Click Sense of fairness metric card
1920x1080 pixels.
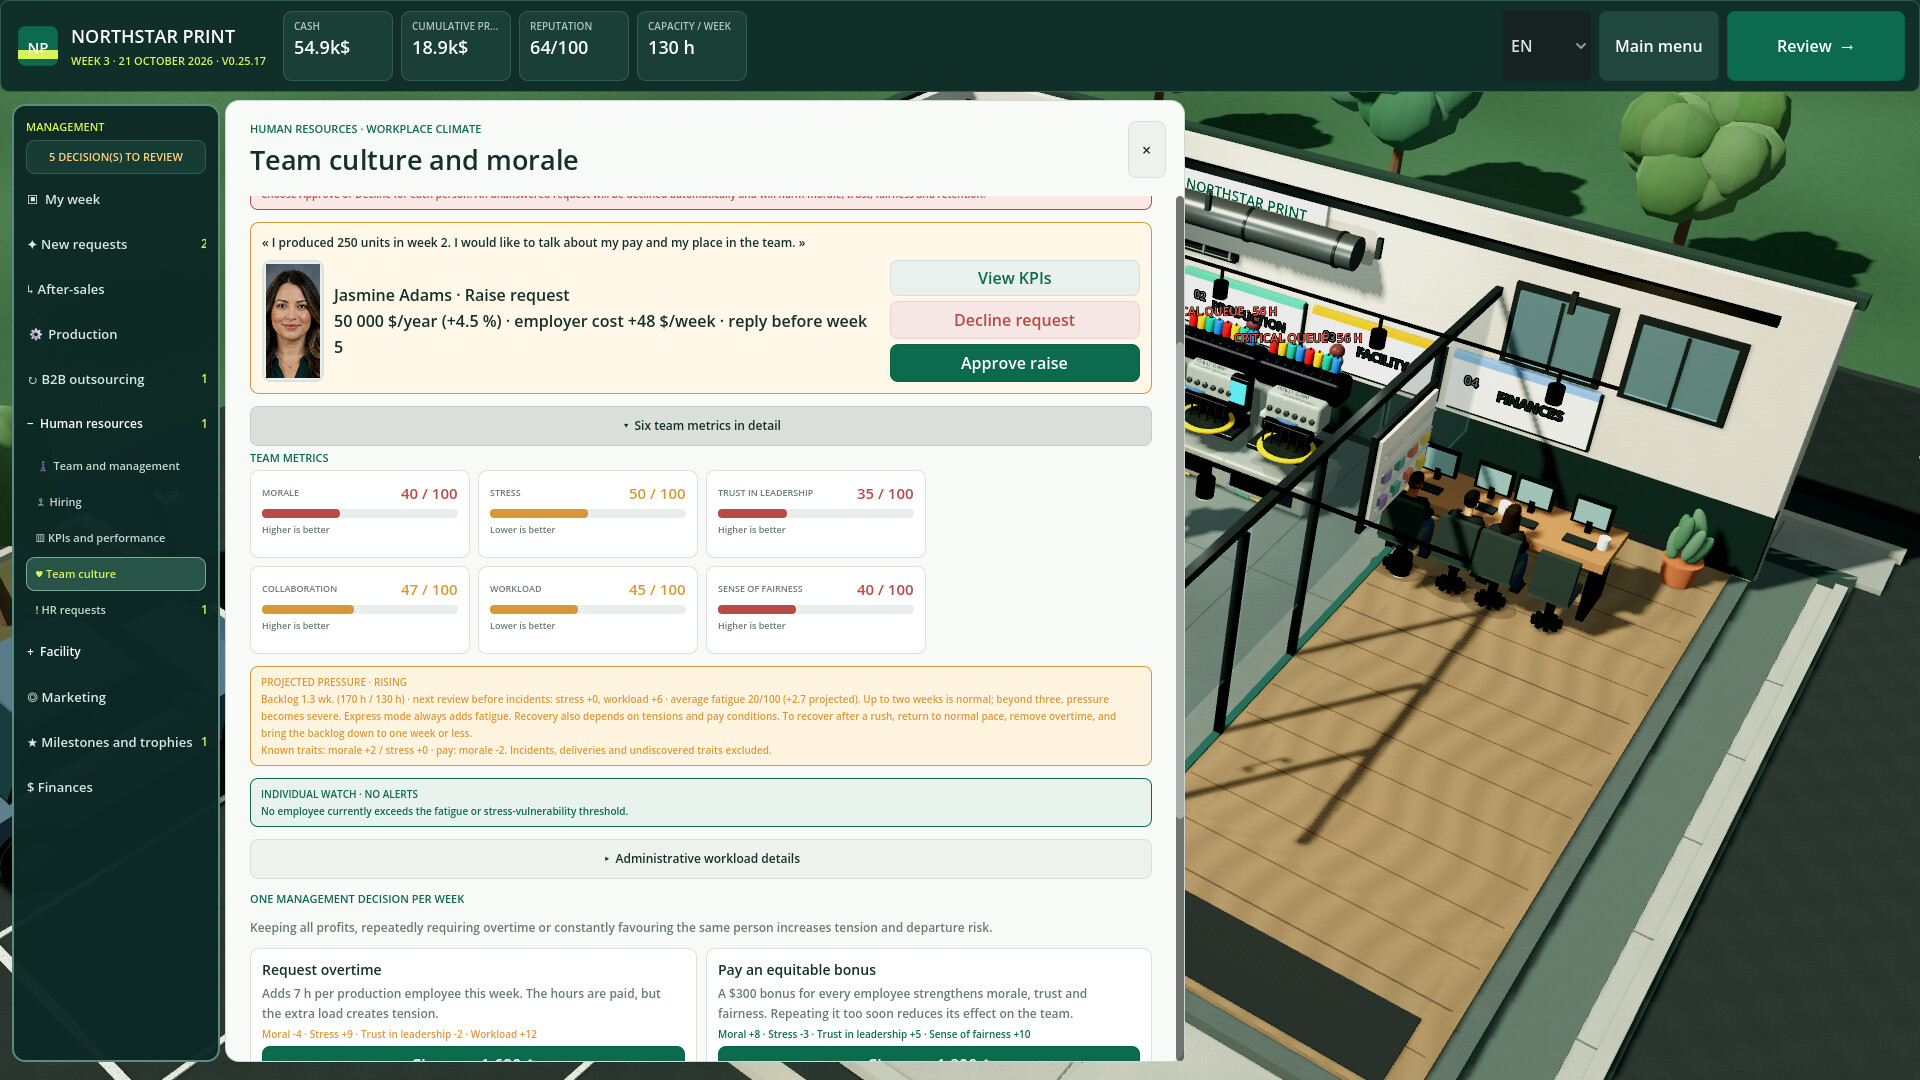point(816,610)
